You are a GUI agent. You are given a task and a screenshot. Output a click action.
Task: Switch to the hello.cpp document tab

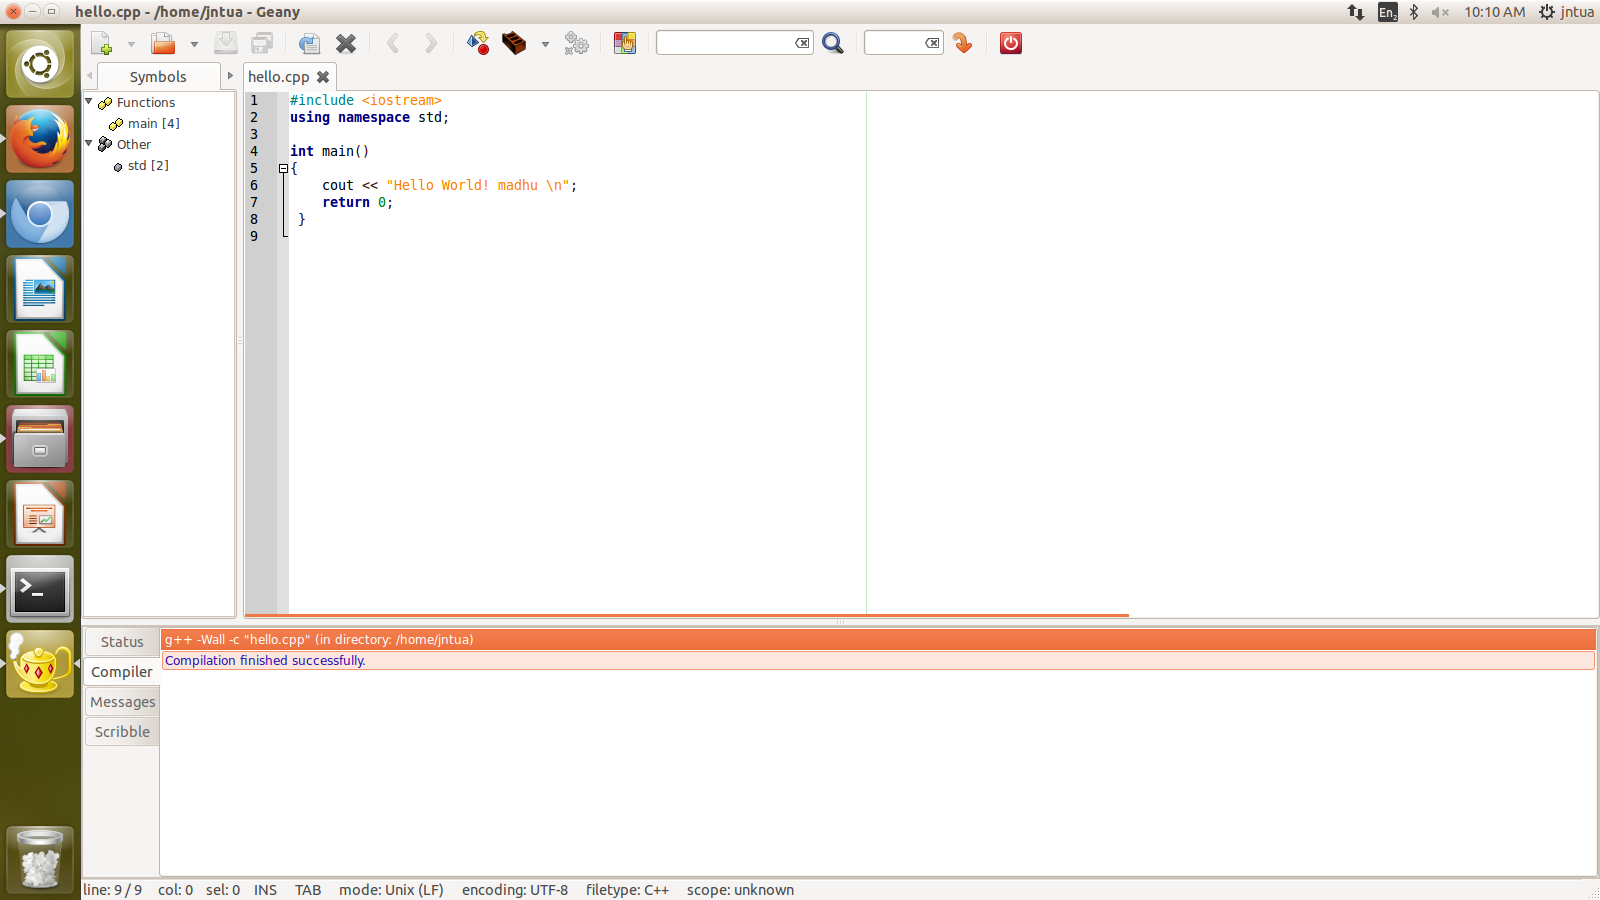coord(279,77)
